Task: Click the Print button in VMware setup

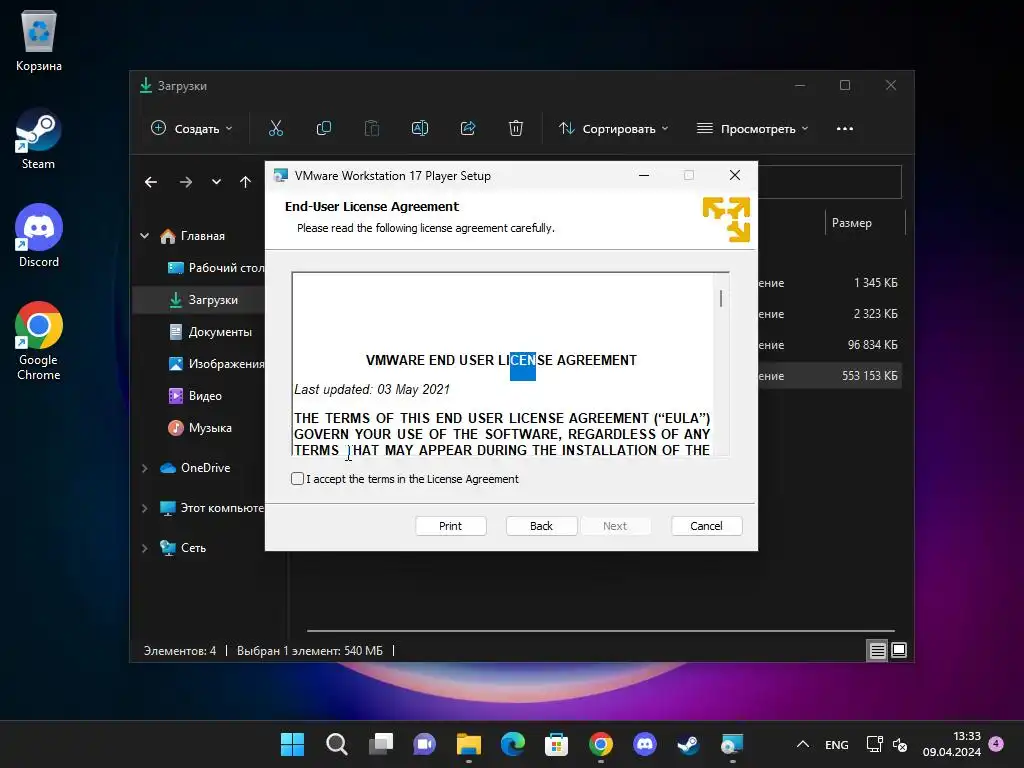Action: pos(451,526)
